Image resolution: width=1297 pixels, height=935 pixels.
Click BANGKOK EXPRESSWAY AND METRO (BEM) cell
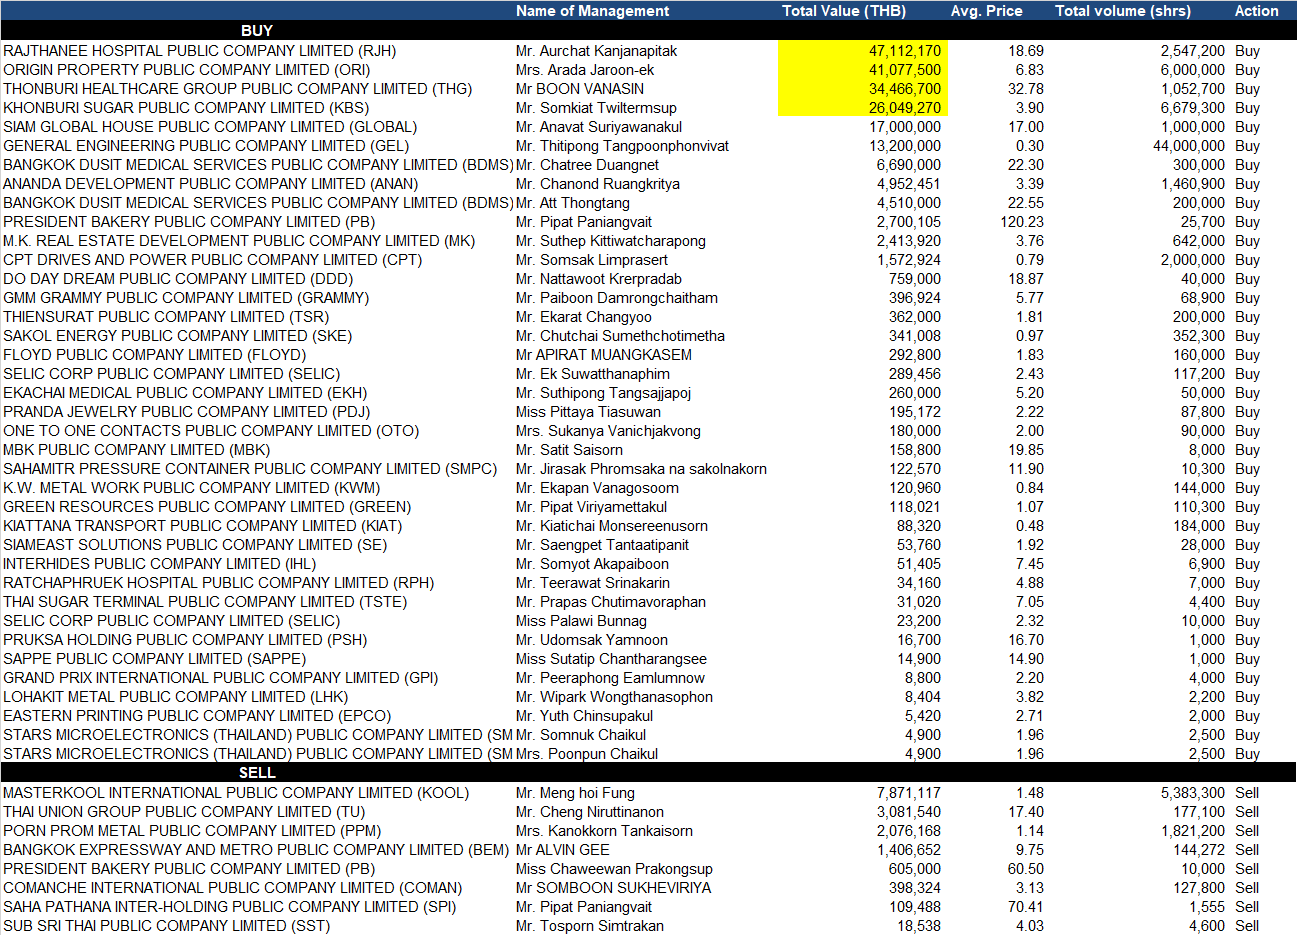point(256,850)
